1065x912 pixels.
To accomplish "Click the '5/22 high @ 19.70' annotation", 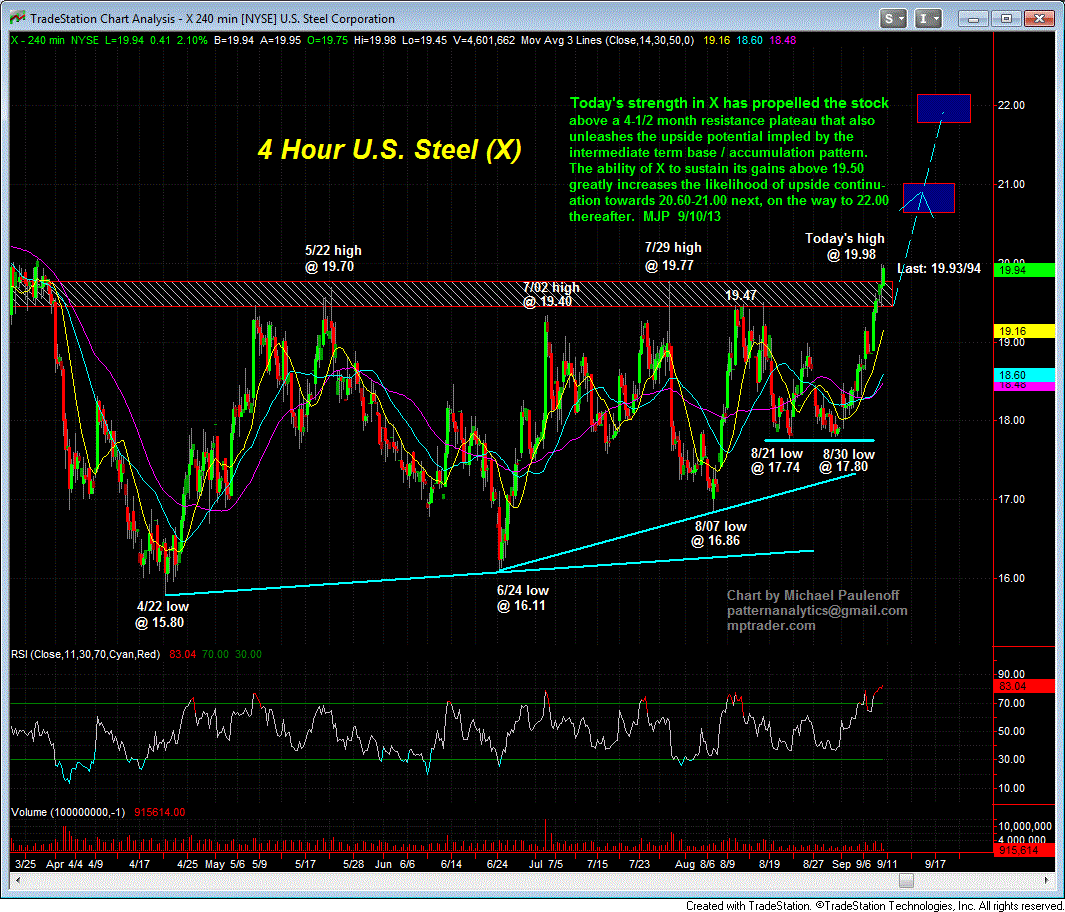I will click(x=333, y=259).
